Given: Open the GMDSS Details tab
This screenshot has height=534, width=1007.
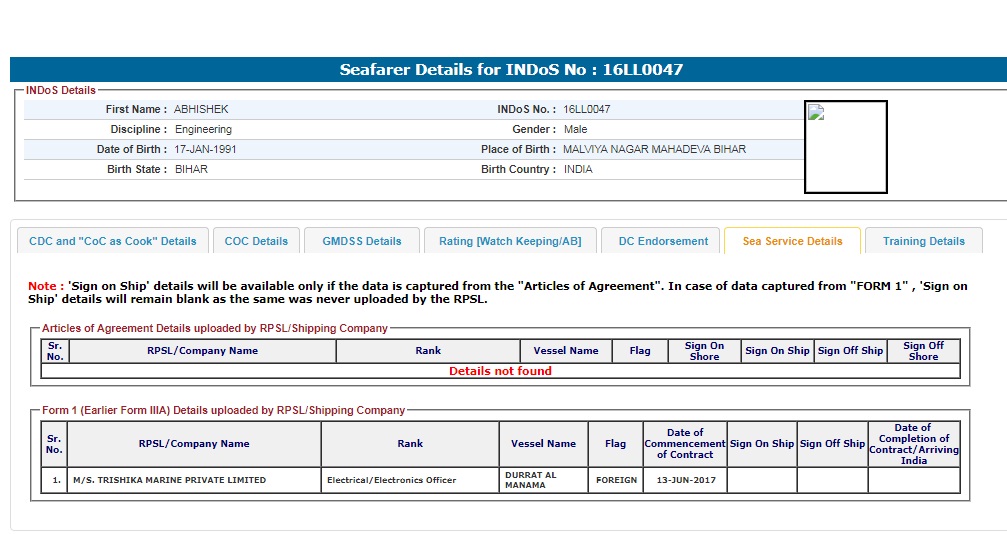Looking at the screenshot, I should (362, 241).
